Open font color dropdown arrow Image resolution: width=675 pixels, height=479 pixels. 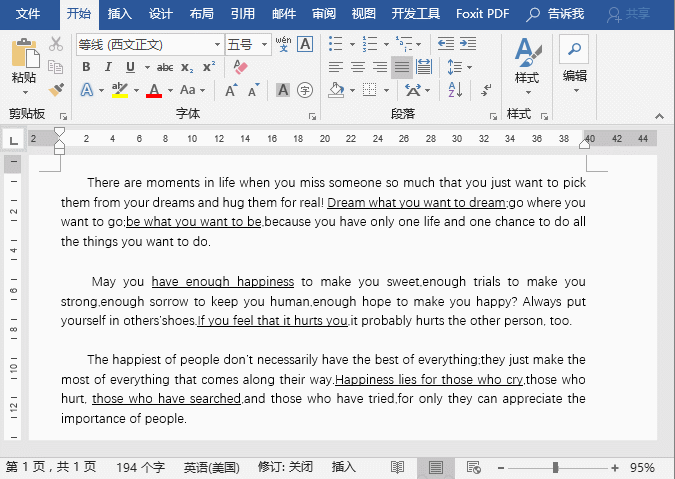point(170,90)
